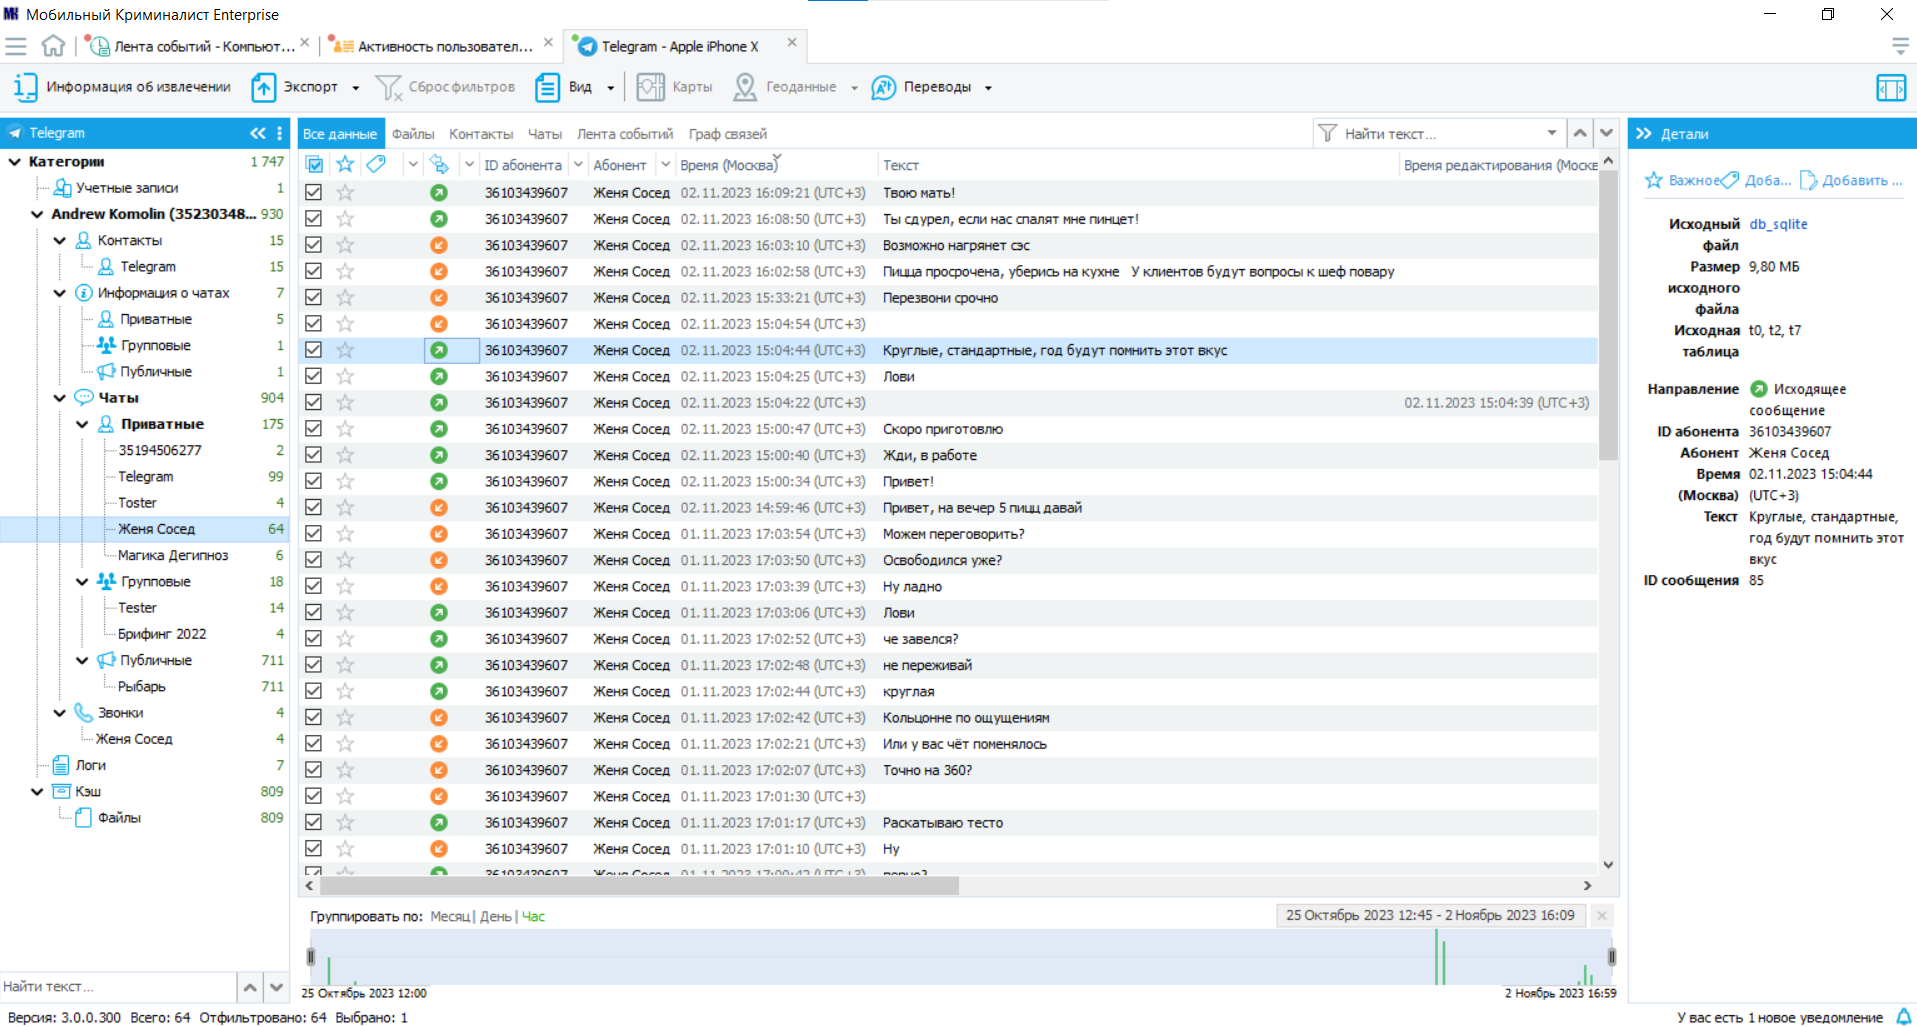The height and width of the screenshot is (1027, 1917).
Task: Collapse the Telegram left panel arrows
Action: [258, 133]
